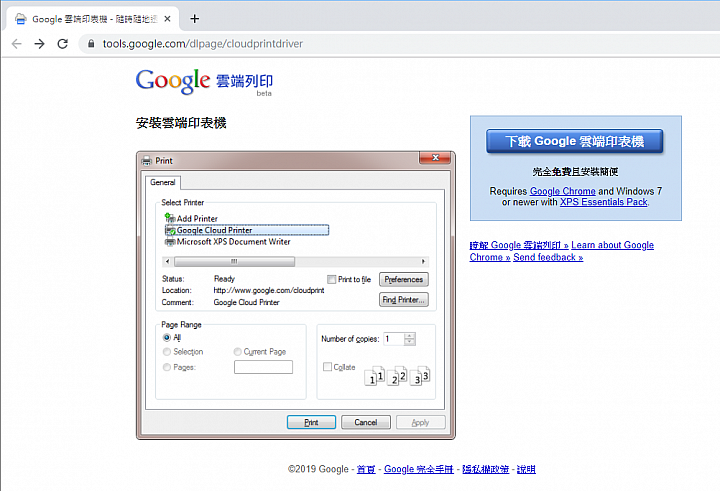Open footer Google complete guide link
Viewport: 720px width, 491px height.
tap(419, 469)
